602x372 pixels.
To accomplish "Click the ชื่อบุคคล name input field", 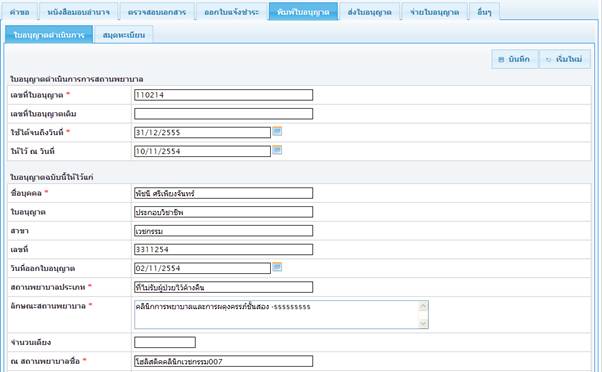I will 223,193.
